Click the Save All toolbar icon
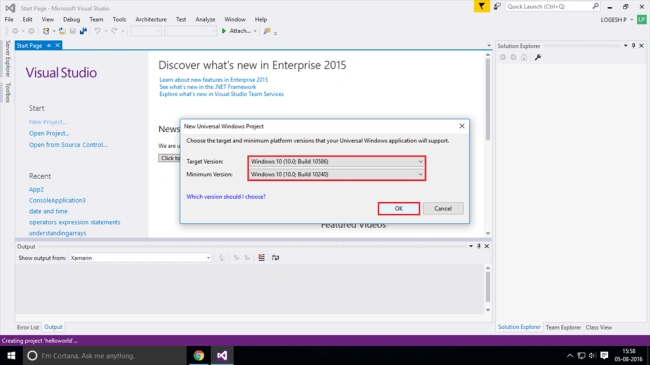Screen dimensions: 650x365 pyautogui.click(x=83, y=31)
